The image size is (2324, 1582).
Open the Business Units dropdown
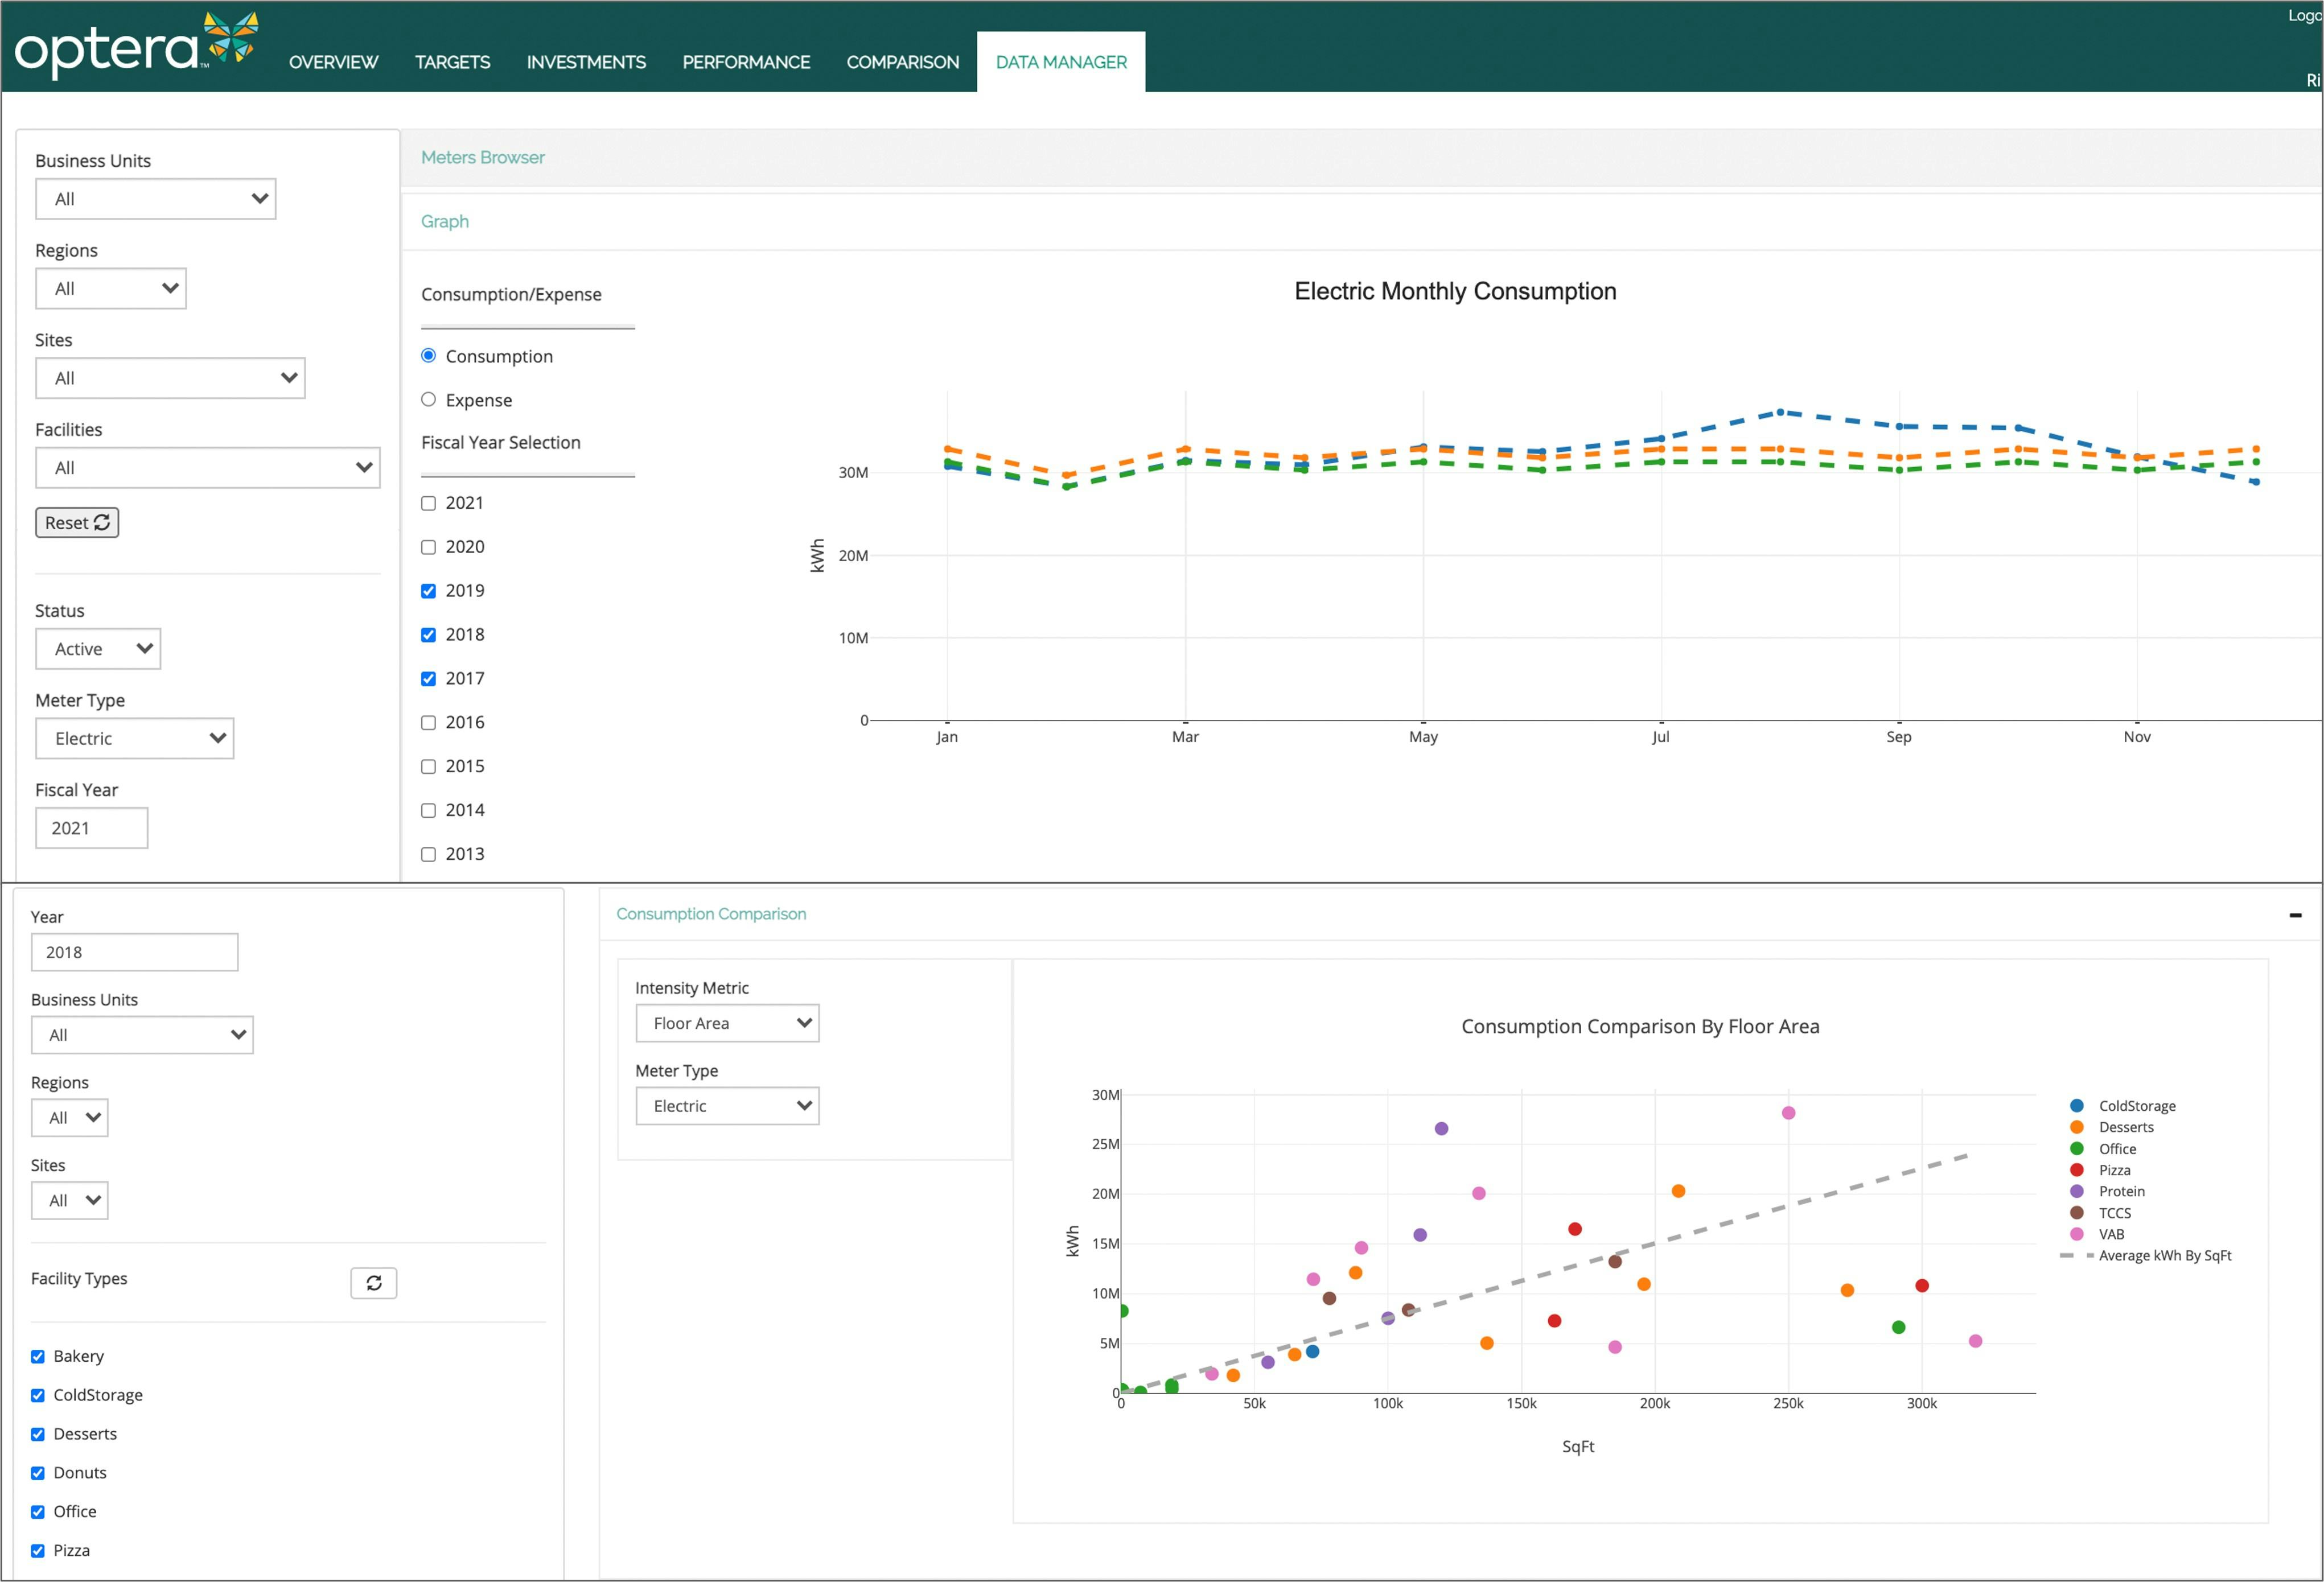coord(155,198)
